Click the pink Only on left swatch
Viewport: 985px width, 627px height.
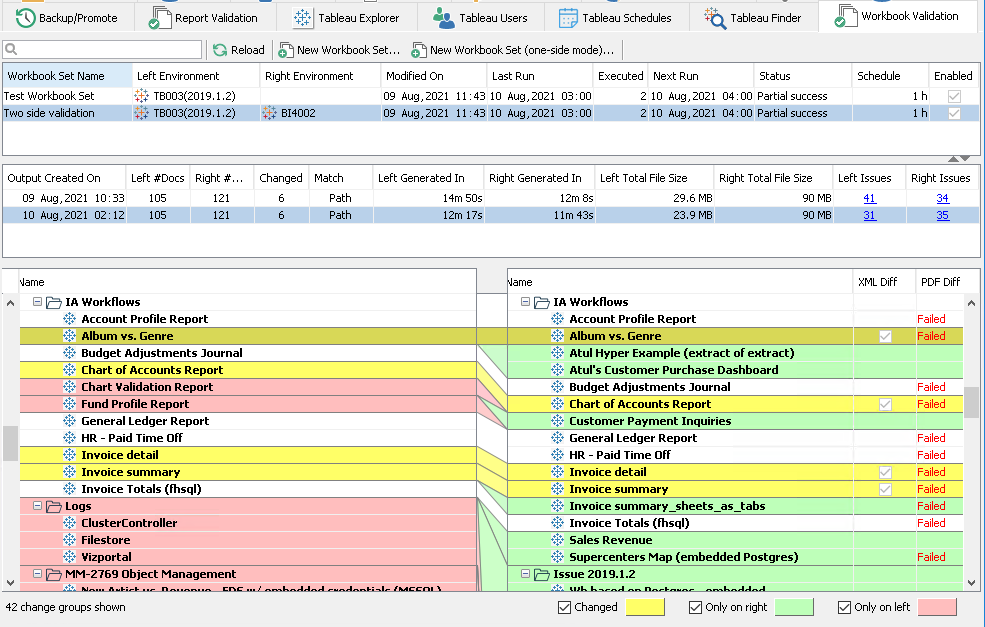point(937,607)
